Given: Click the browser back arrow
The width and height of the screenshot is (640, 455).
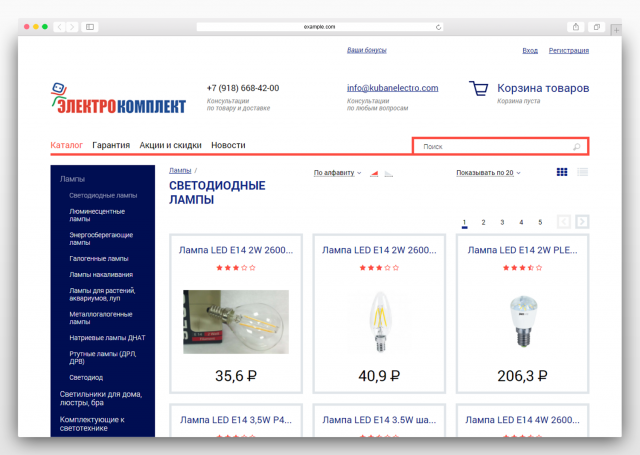Looking at the screenshot, I should pyautogui.click(x=60, y=27).
